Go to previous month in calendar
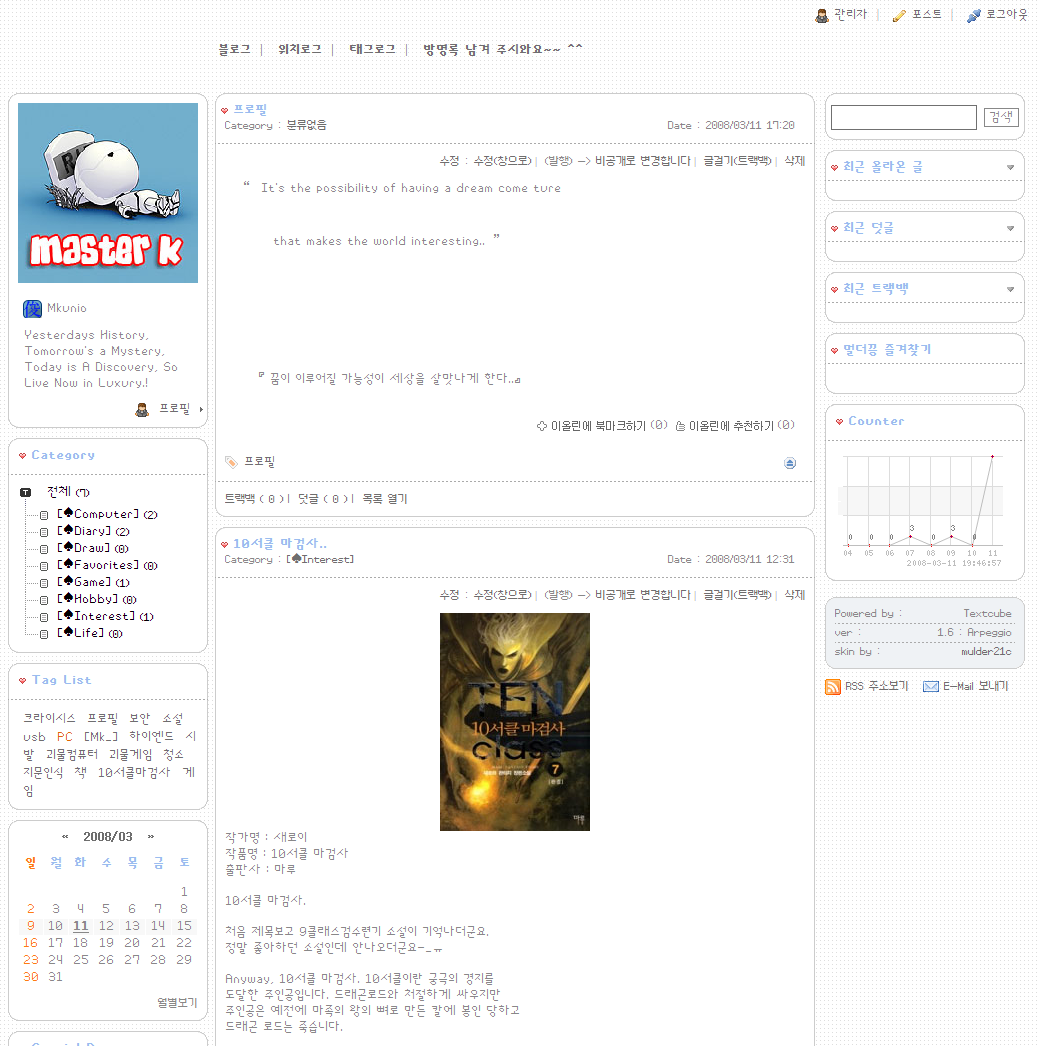 pos(65,837)
